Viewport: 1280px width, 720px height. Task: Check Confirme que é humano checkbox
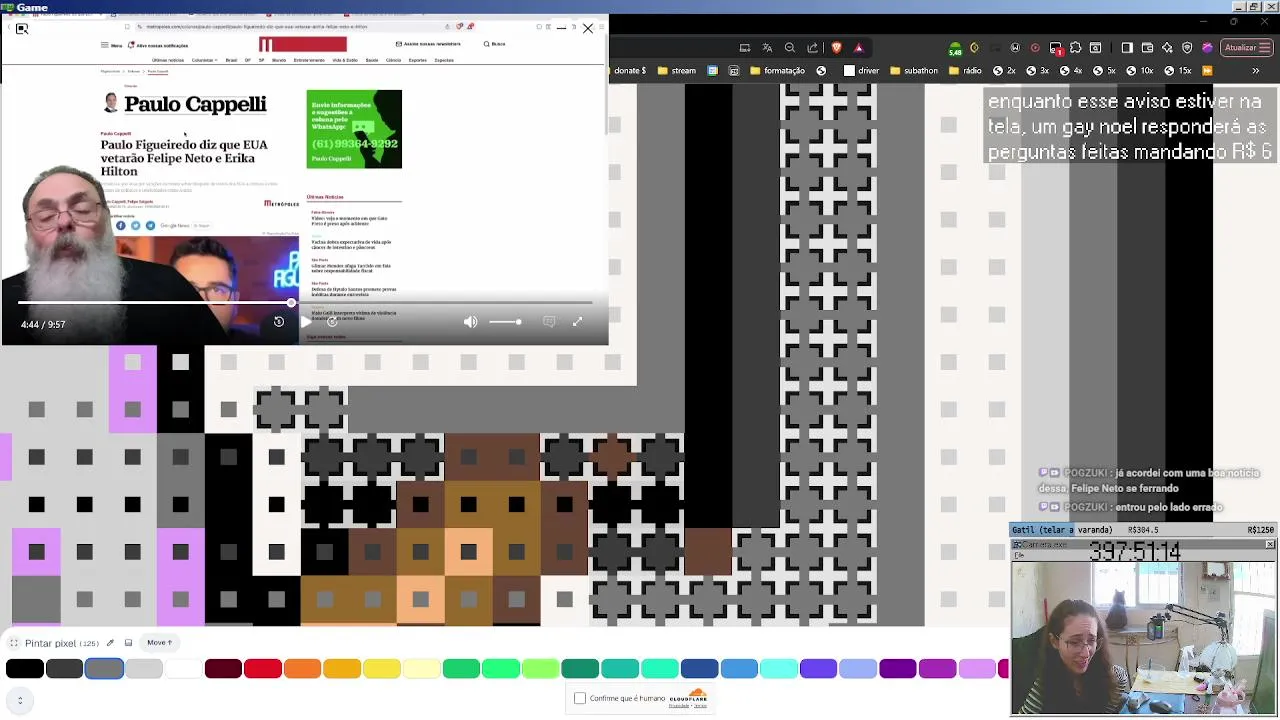tap(580, 698)
